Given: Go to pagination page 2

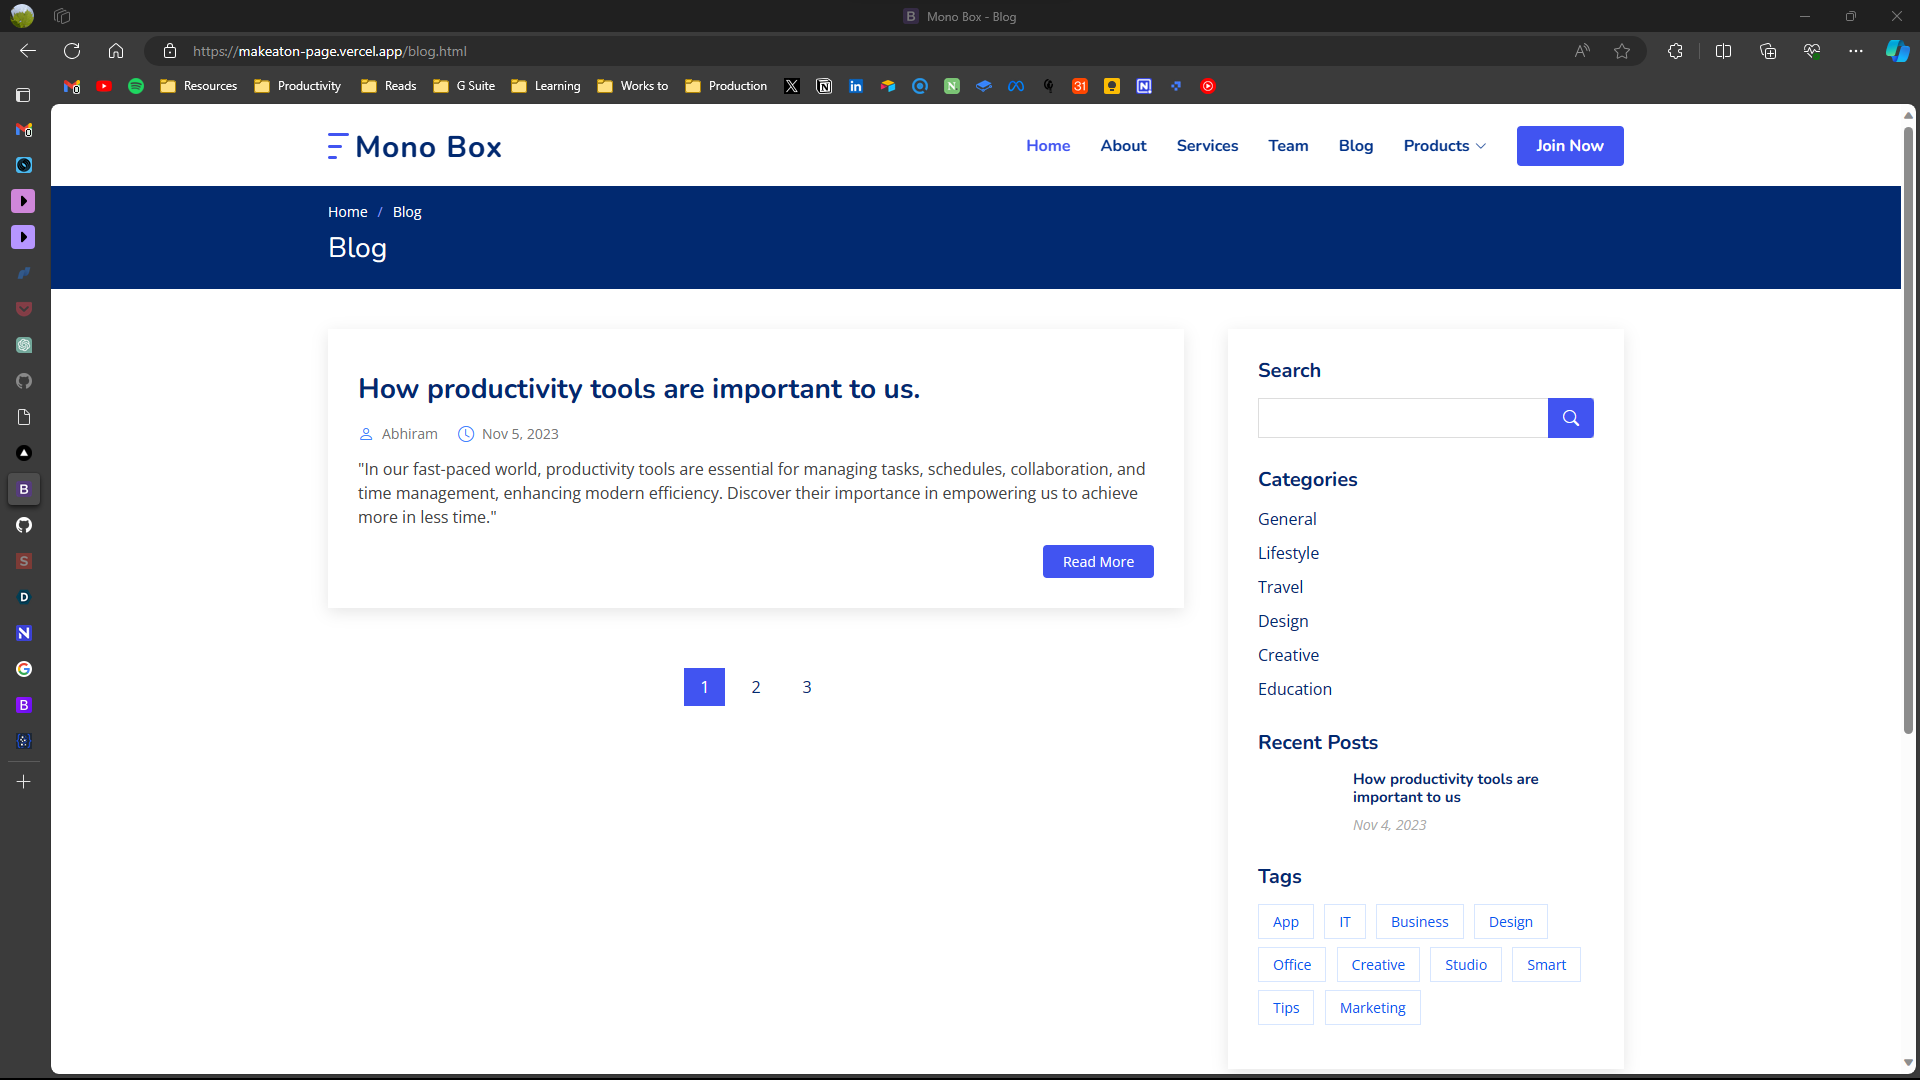Looking at the screenshot, I should [756, 687].
